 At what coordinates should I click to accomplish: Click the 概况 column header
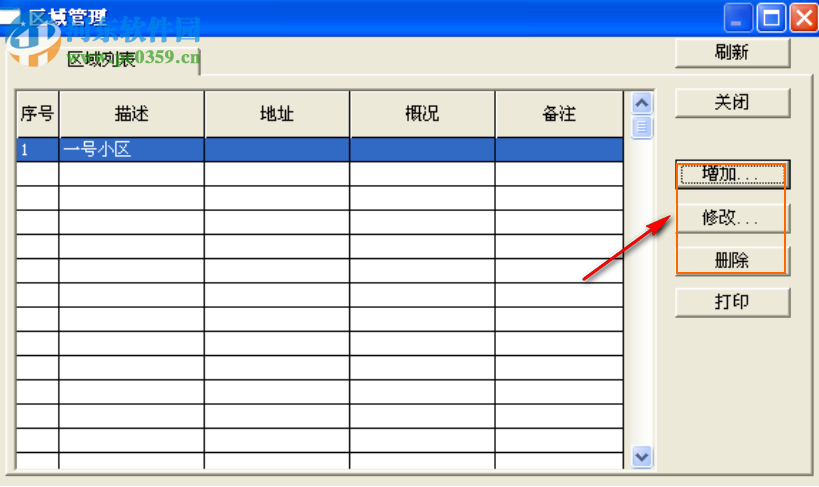tap(422, 114)
